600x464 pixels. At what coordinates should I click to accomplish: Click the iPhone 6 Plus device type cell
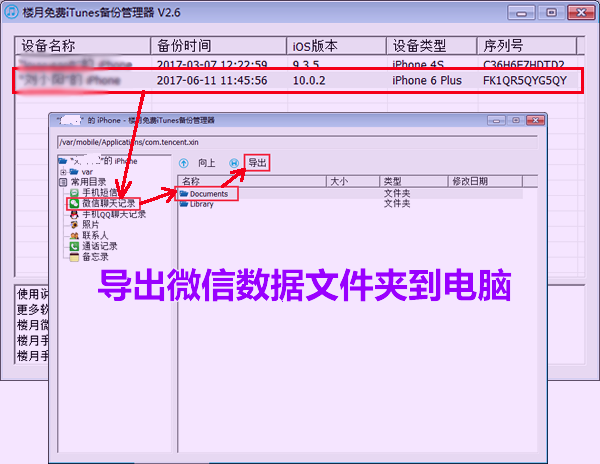[427, 81]
